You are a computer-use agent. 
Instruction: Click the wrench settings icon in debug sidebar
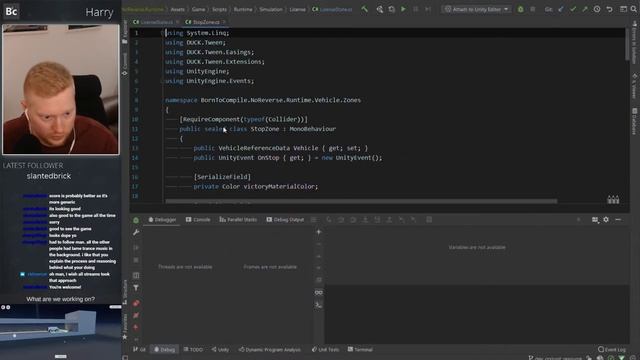[136, 232]
